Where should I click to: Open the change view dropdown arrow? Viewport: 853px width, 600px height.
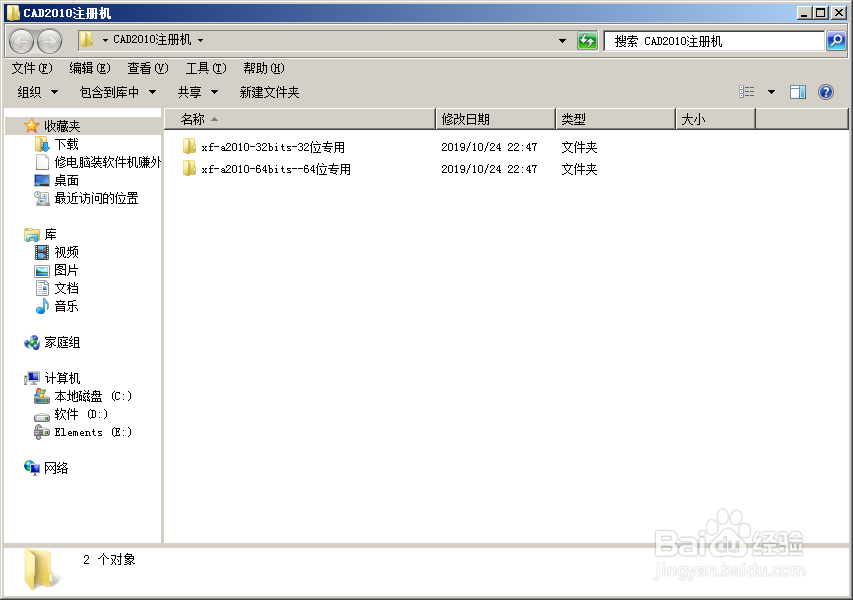click(x=771, y=91)
